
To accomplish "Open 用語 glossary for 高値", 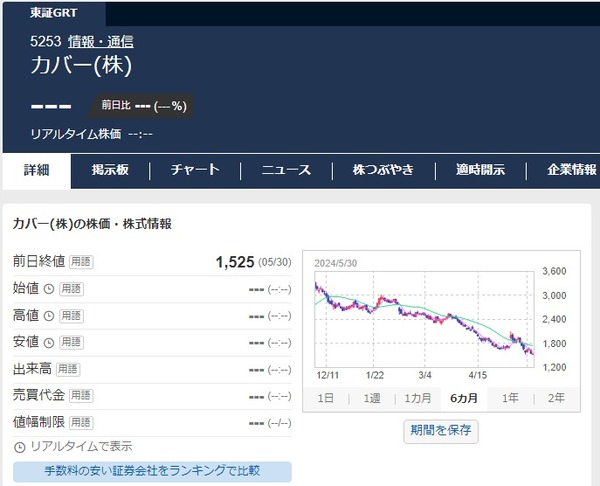I will click(x=72, y=316).
